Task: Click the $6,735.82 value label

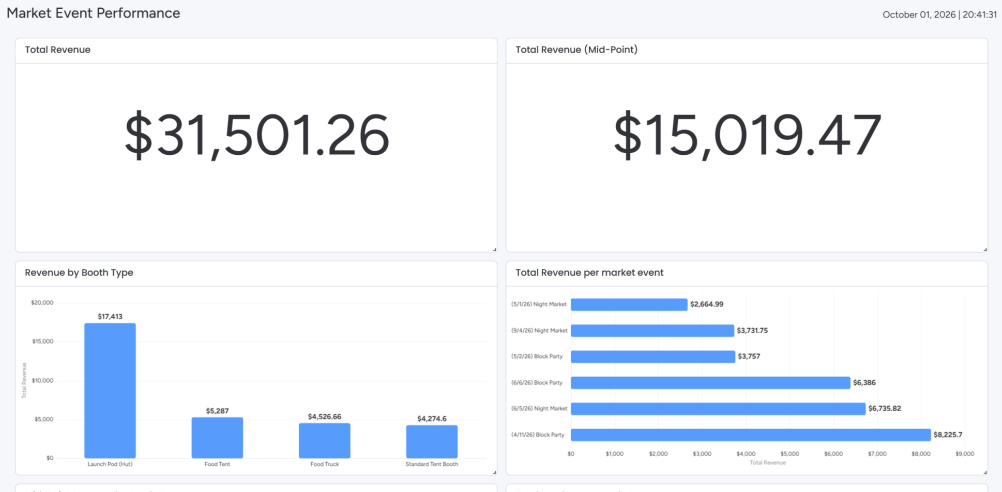Action: (885, 409)
